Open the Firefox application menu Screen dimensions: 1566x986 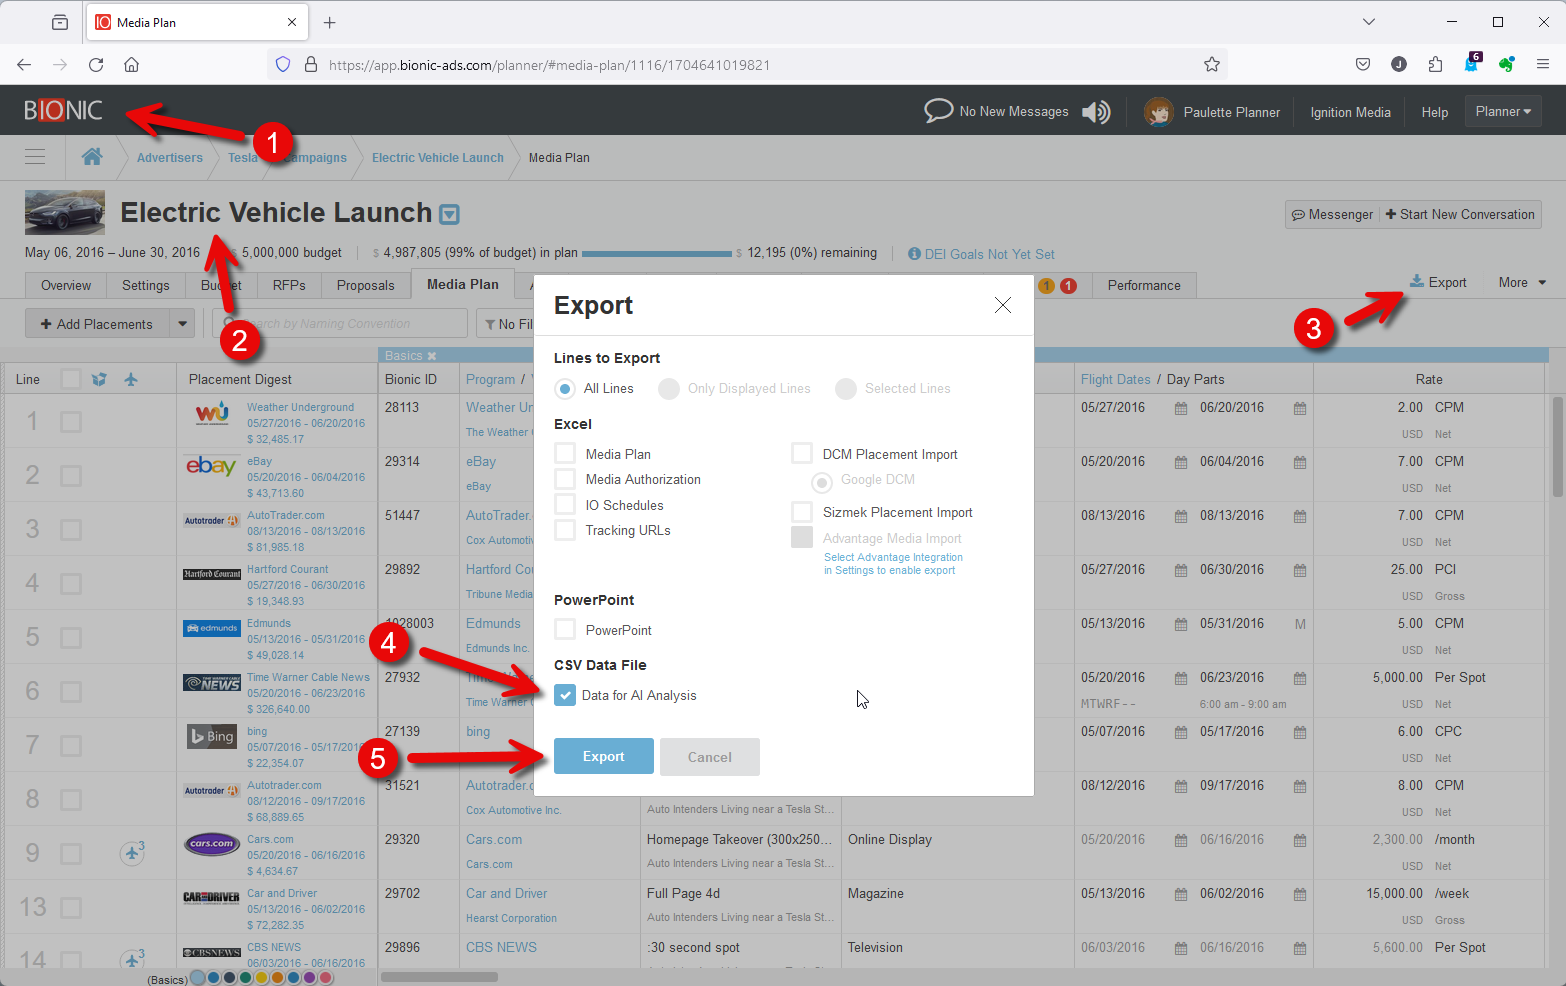click(x=1543, y=65)
